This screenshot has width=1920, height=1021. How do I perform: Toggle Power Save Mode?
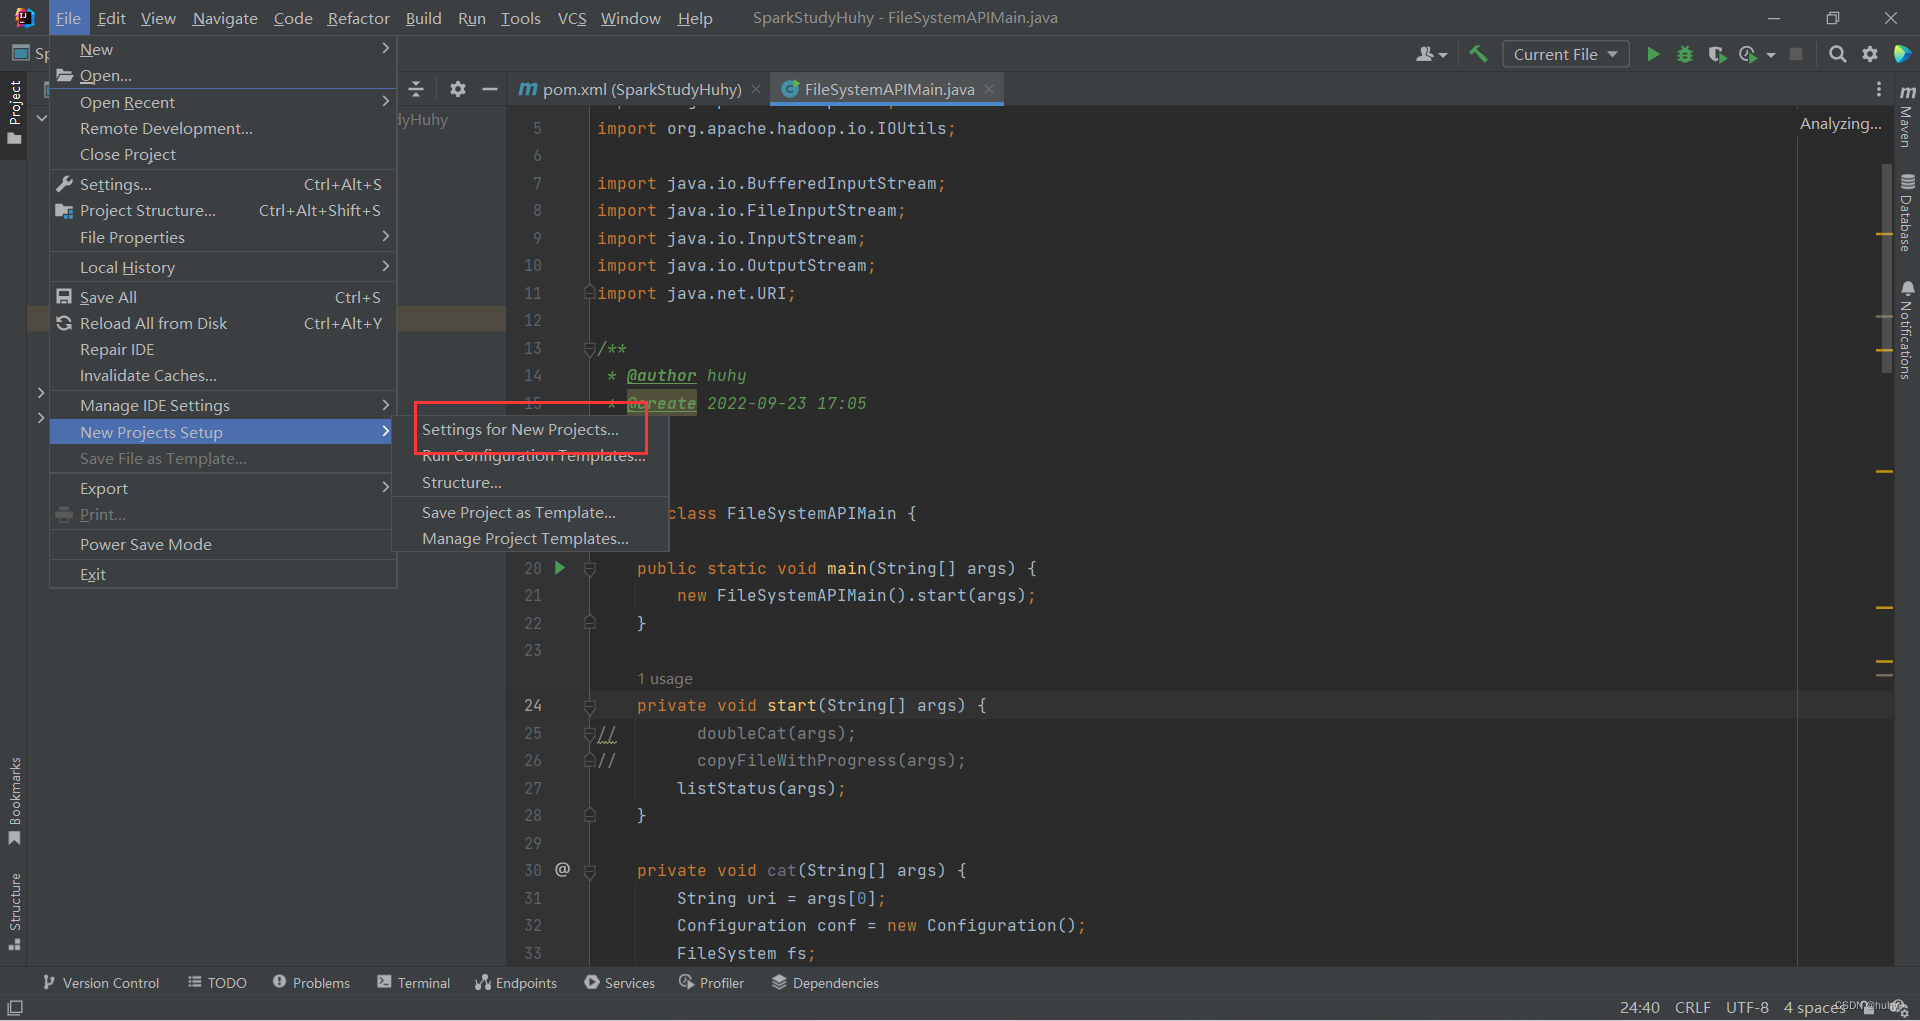223,544
